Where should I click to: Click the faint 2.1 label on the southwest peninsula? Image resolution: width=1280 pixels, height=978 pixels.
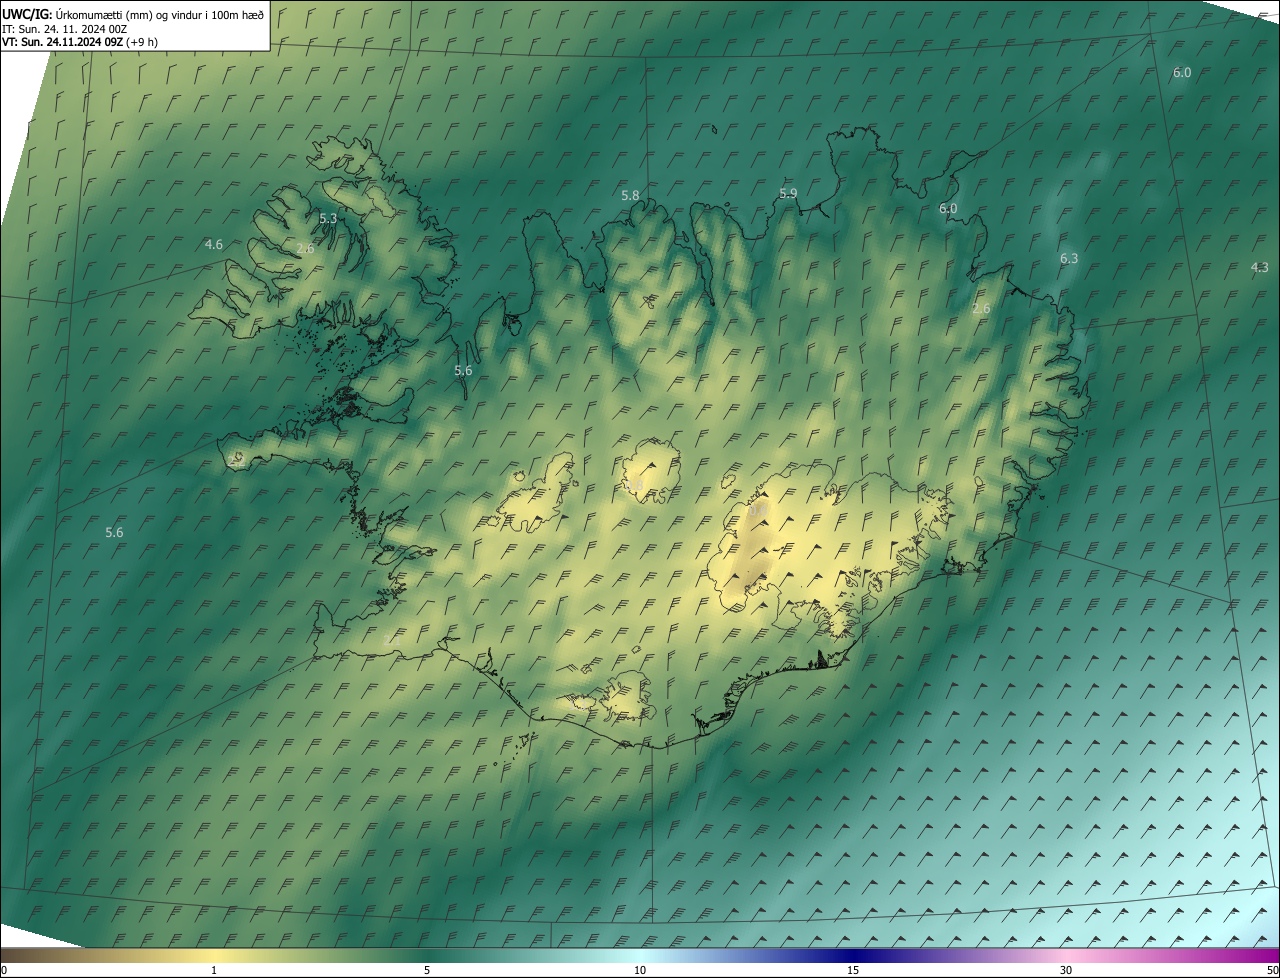392,639
